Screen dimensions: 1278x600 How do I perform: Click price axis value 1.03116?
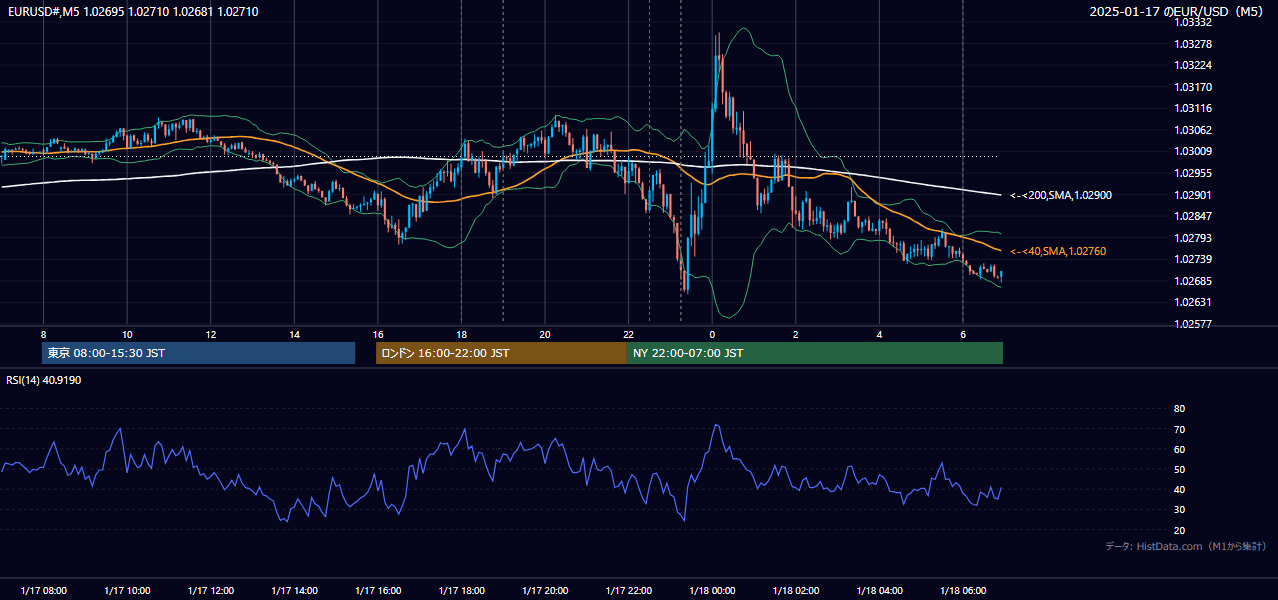(x=1192, y=108)
